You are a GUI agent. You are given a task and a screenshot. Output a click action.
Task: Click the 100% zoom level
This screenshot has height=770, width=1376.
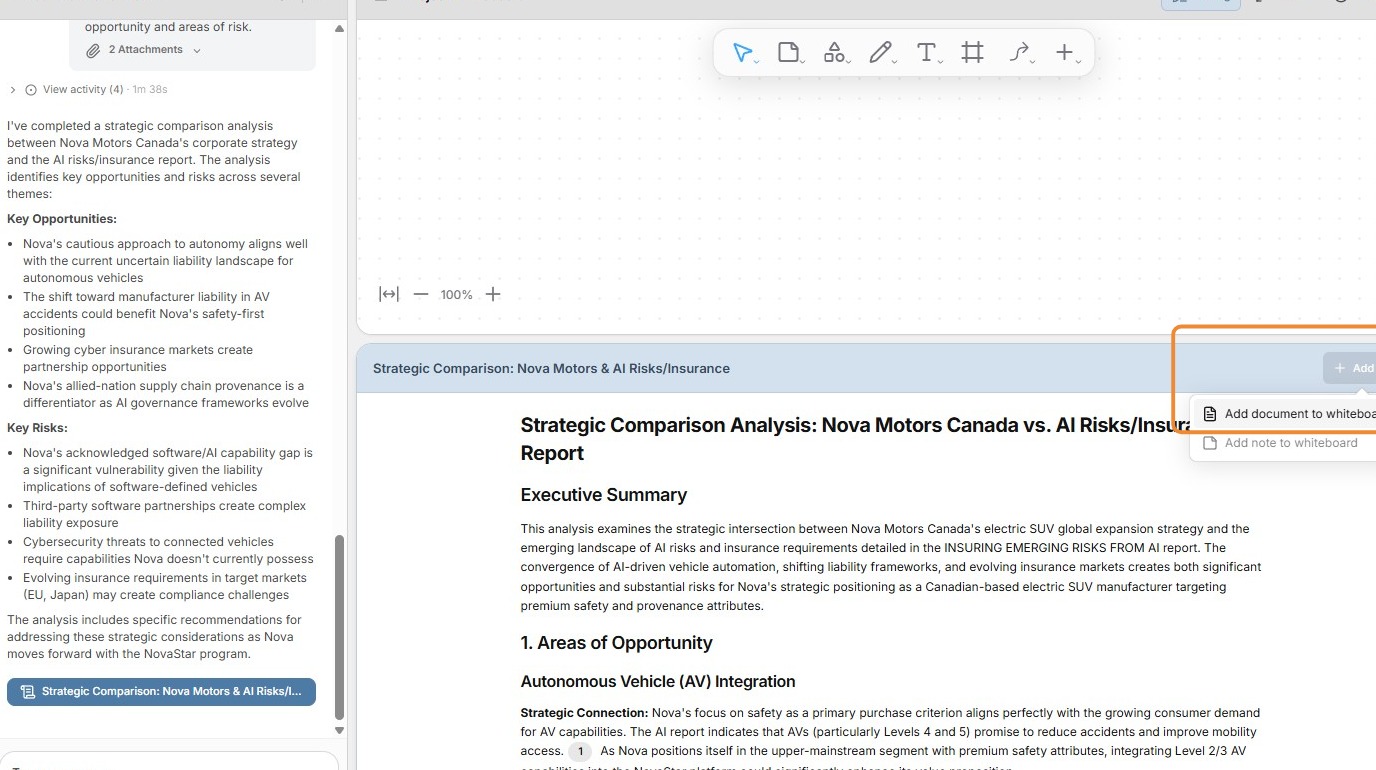point(456,295)
